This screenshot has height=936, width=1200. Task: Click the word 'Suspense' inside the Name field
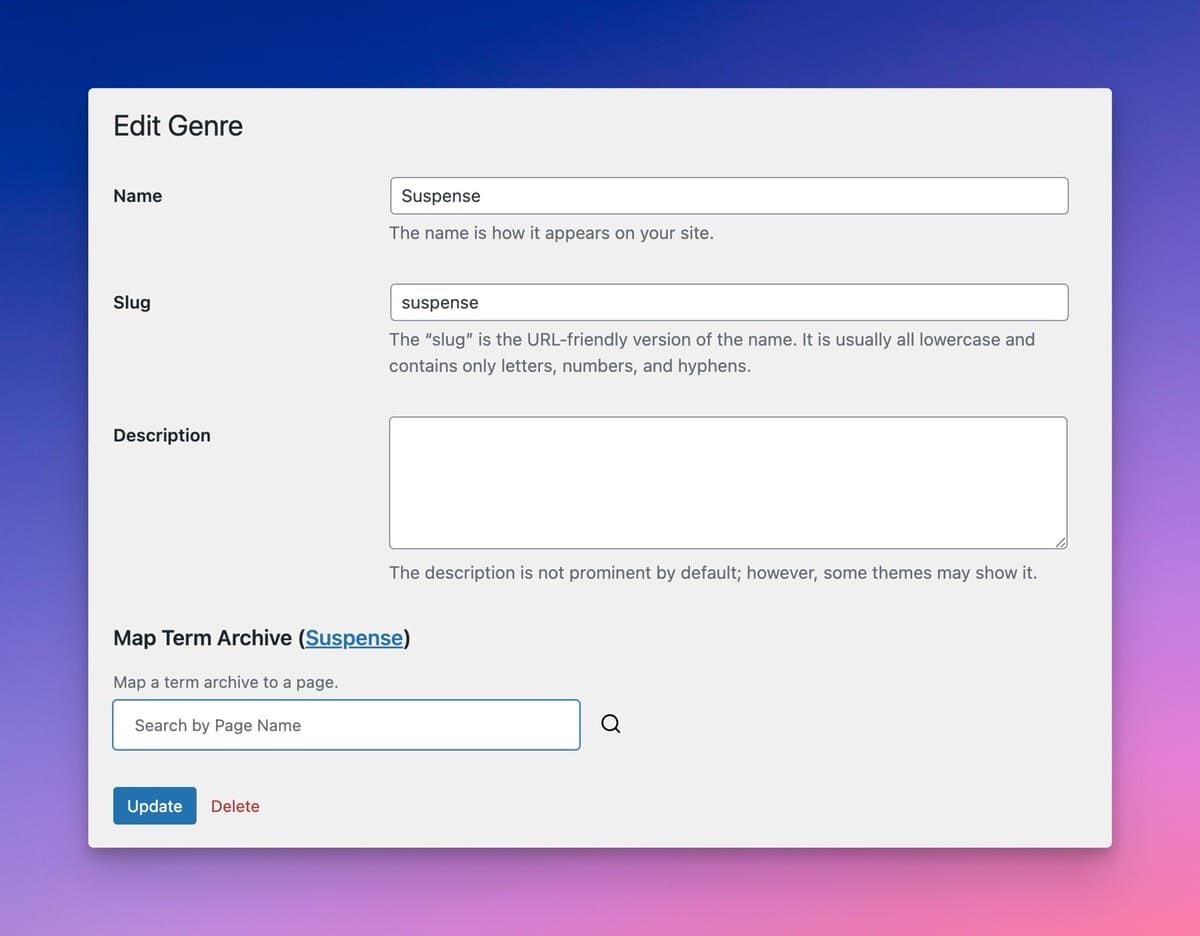click(441, 196)
